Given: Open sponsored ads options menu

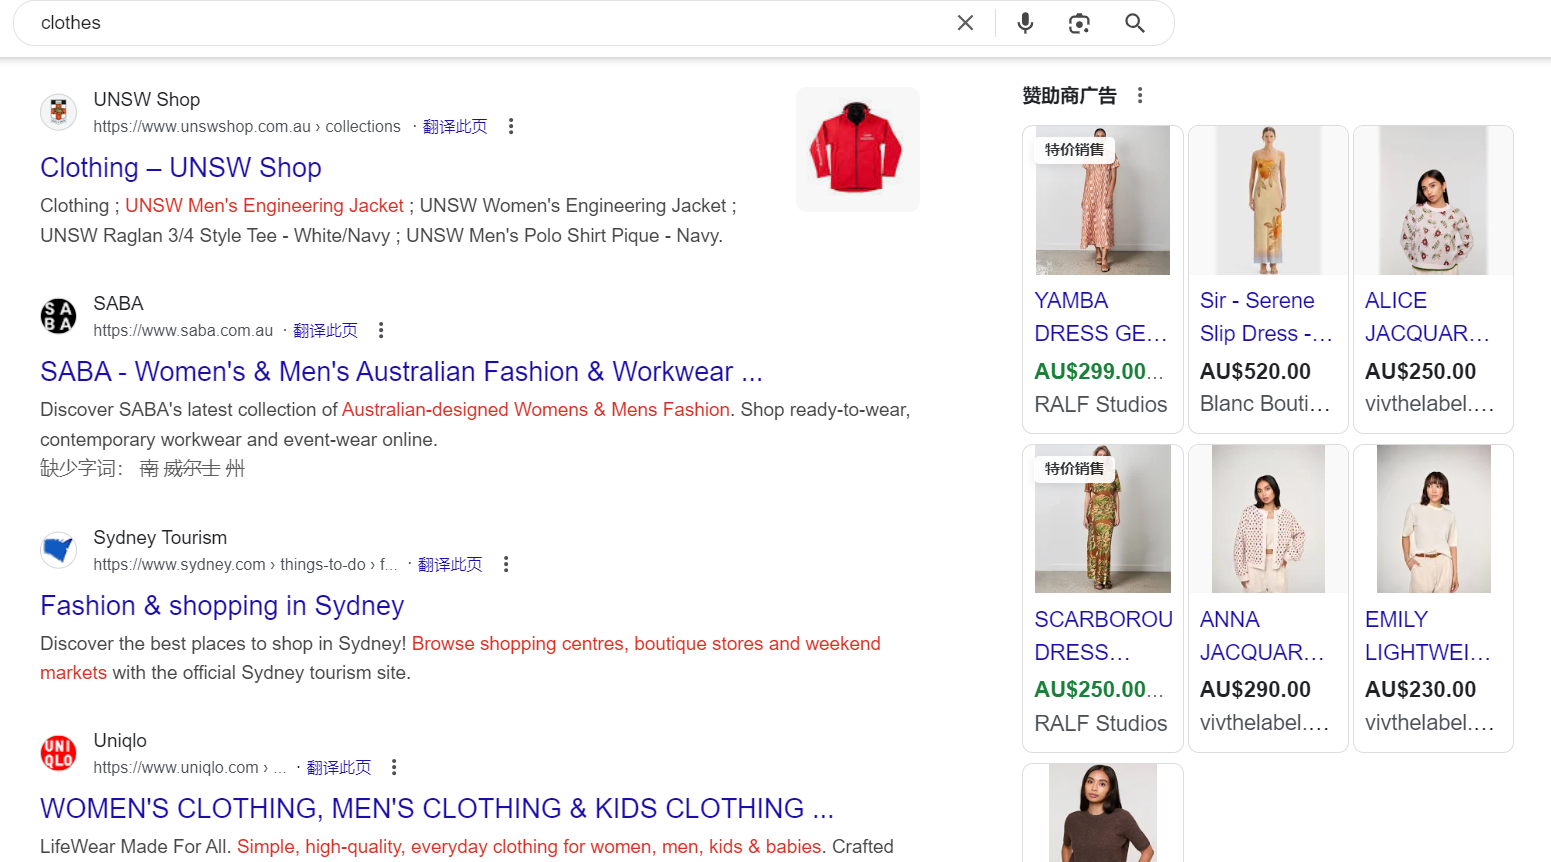Looking at the screenshot, I should [x=1140, y=95].
